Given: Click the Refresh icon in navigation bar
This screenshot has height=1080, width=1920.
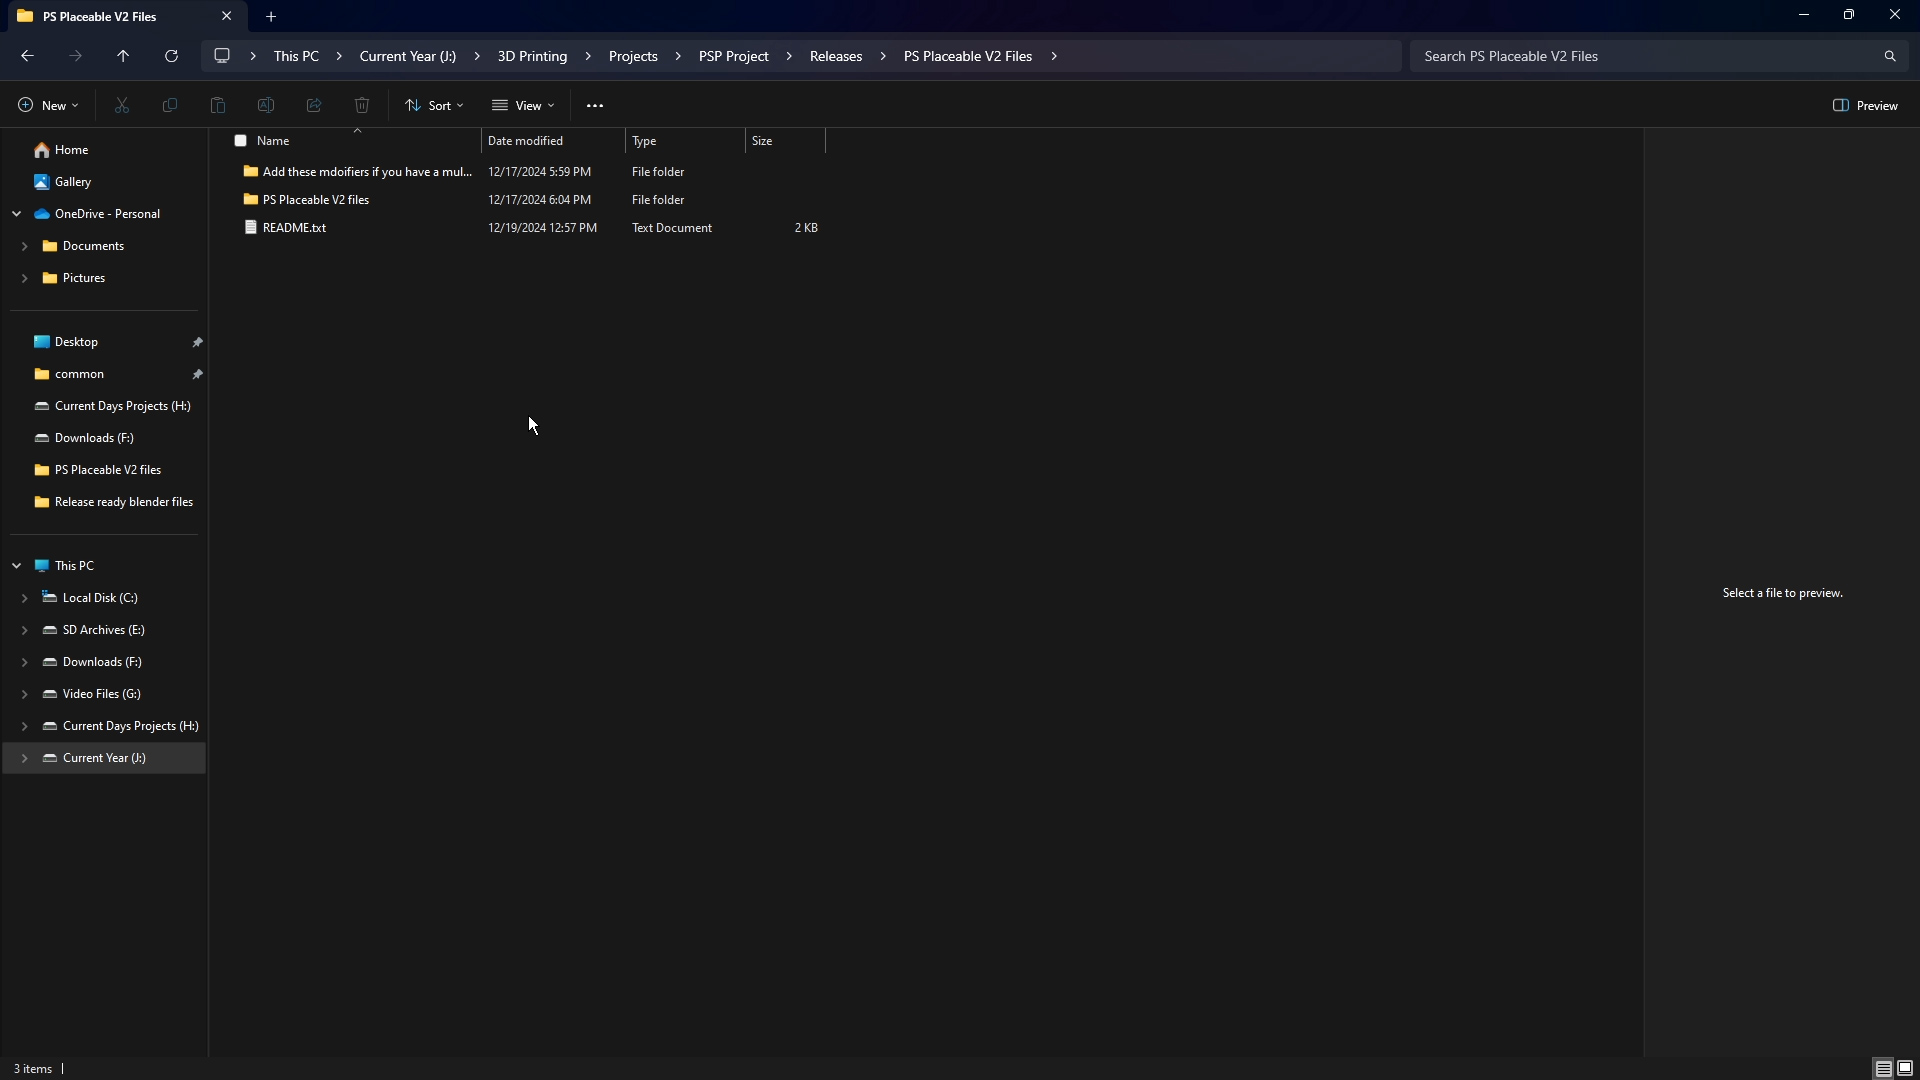Looking at the screenshot, I should click(x=171, y=56).
